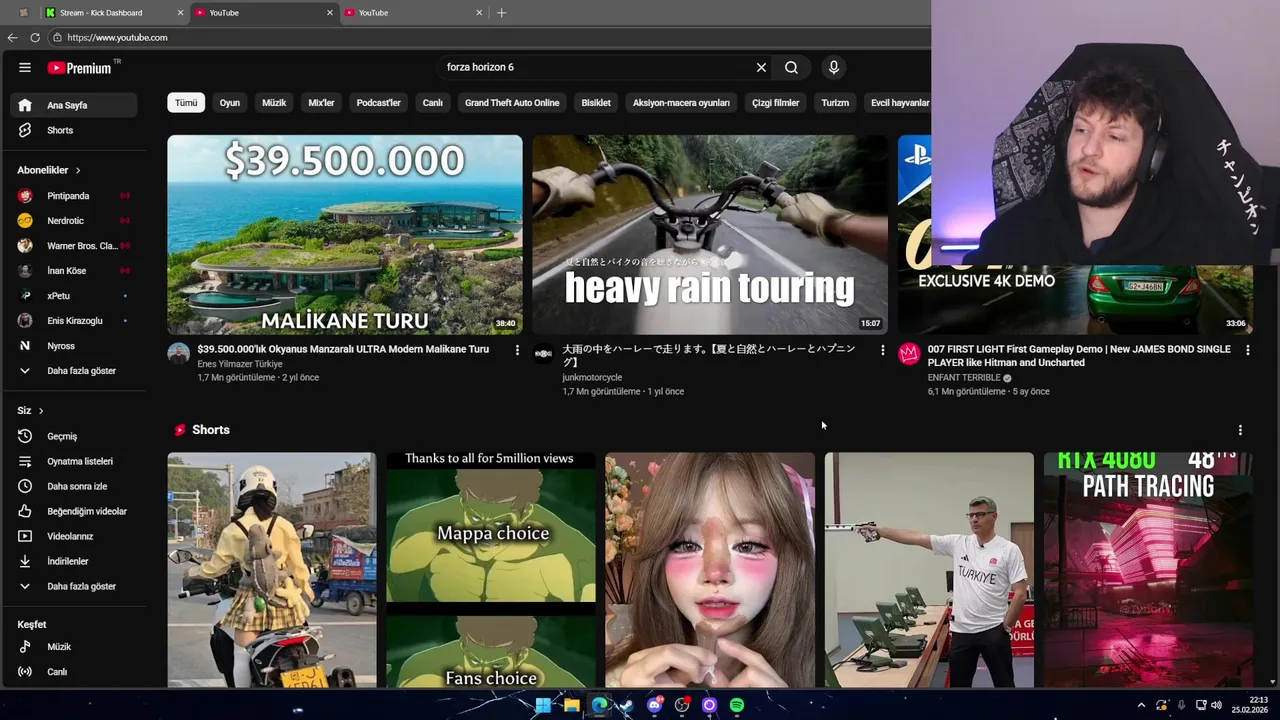The image size is (1280, 720).
Task: Open Beğendiğim videolar in the sidebar
Action: pyautogui.click(x=74, y=511)
